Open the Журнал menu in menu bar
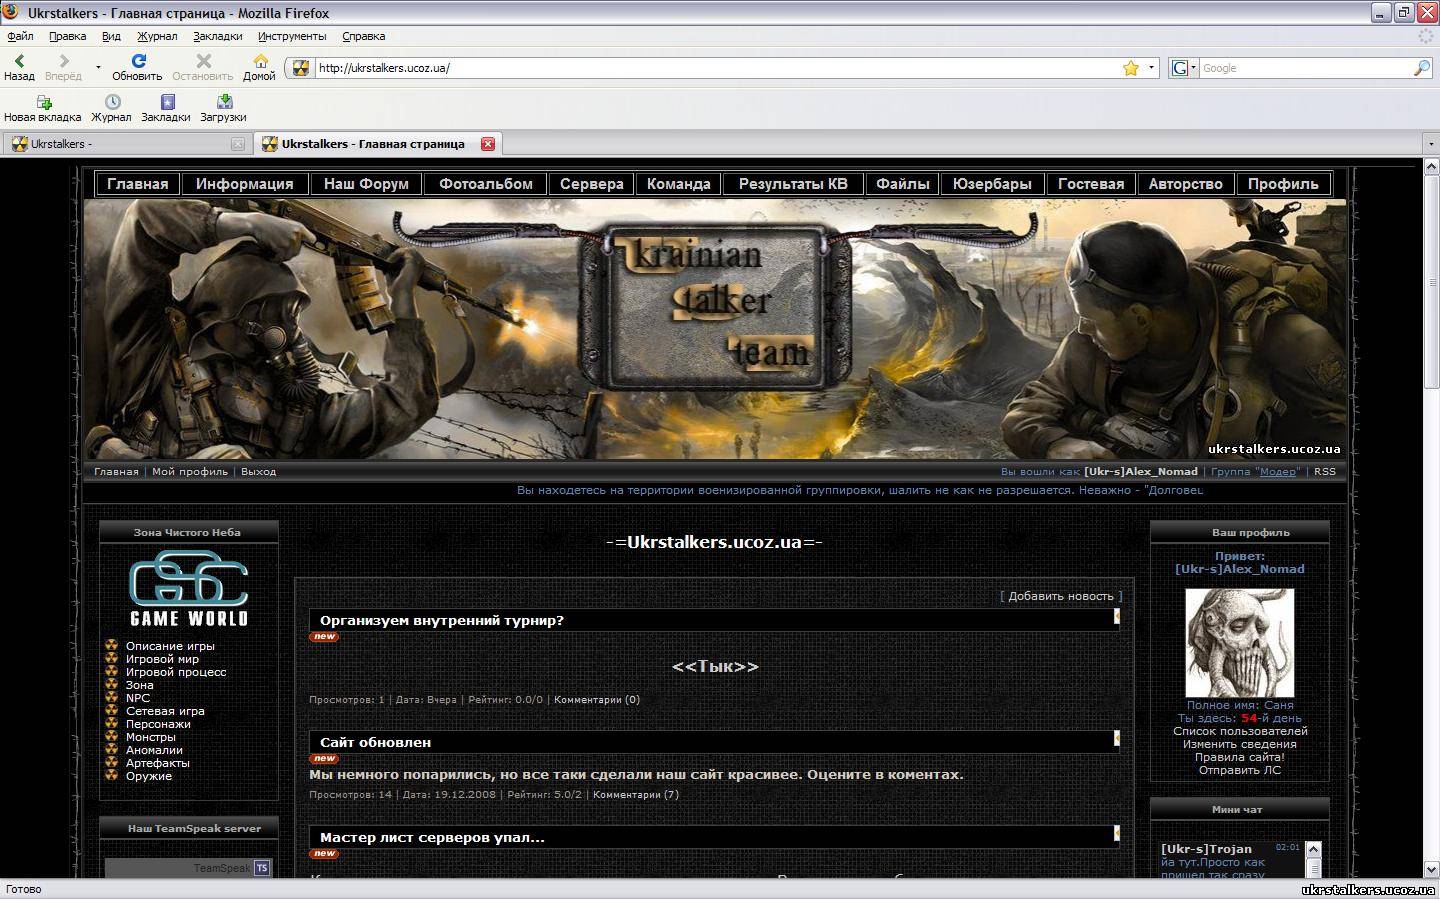Viewport: 1440px width, 900px height. coord(157,36)
